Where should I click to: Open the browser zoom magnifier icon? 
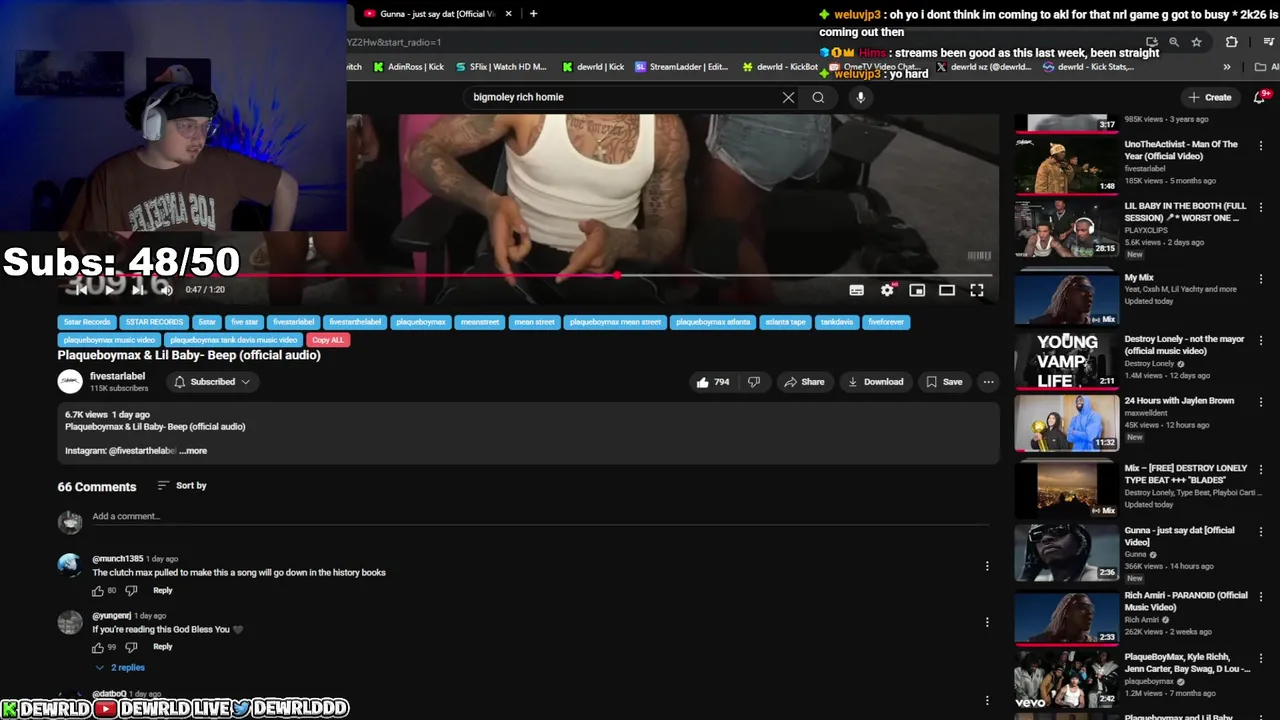point(1174,42)
